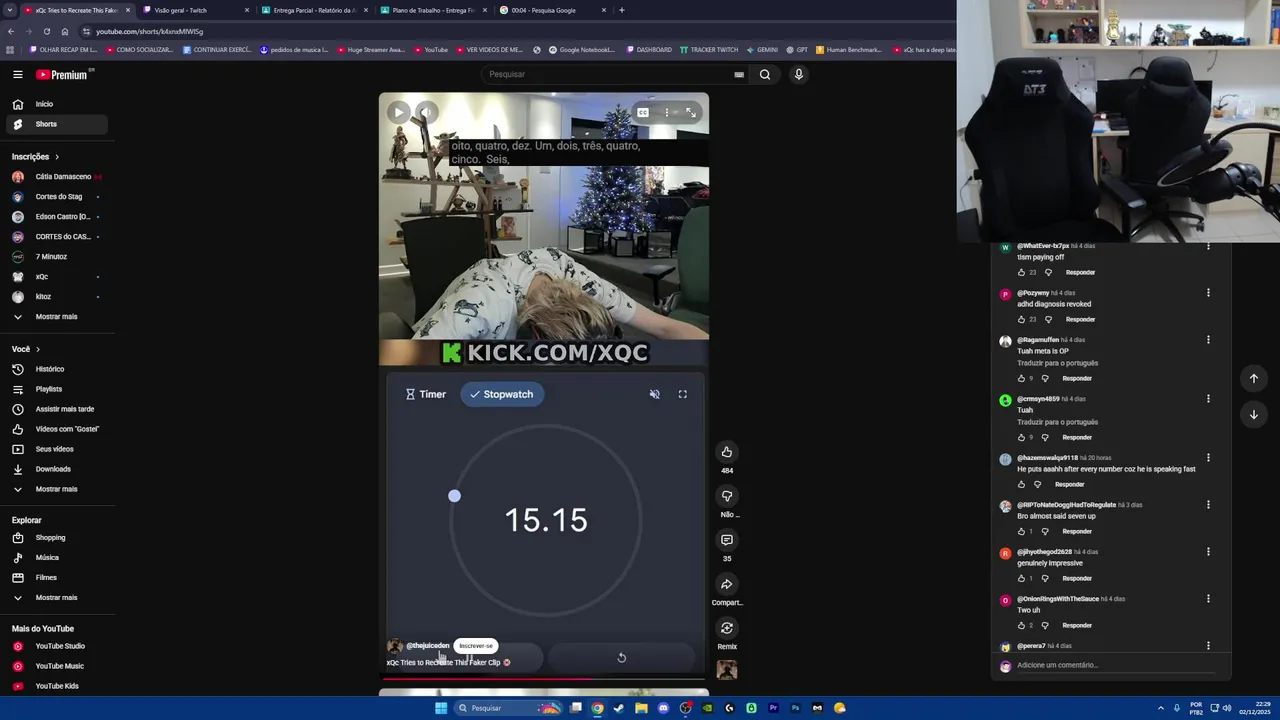This screenshot has height=720, width=1280.
Task: Add a comment in the comment field
Action: click(1115, 665)
